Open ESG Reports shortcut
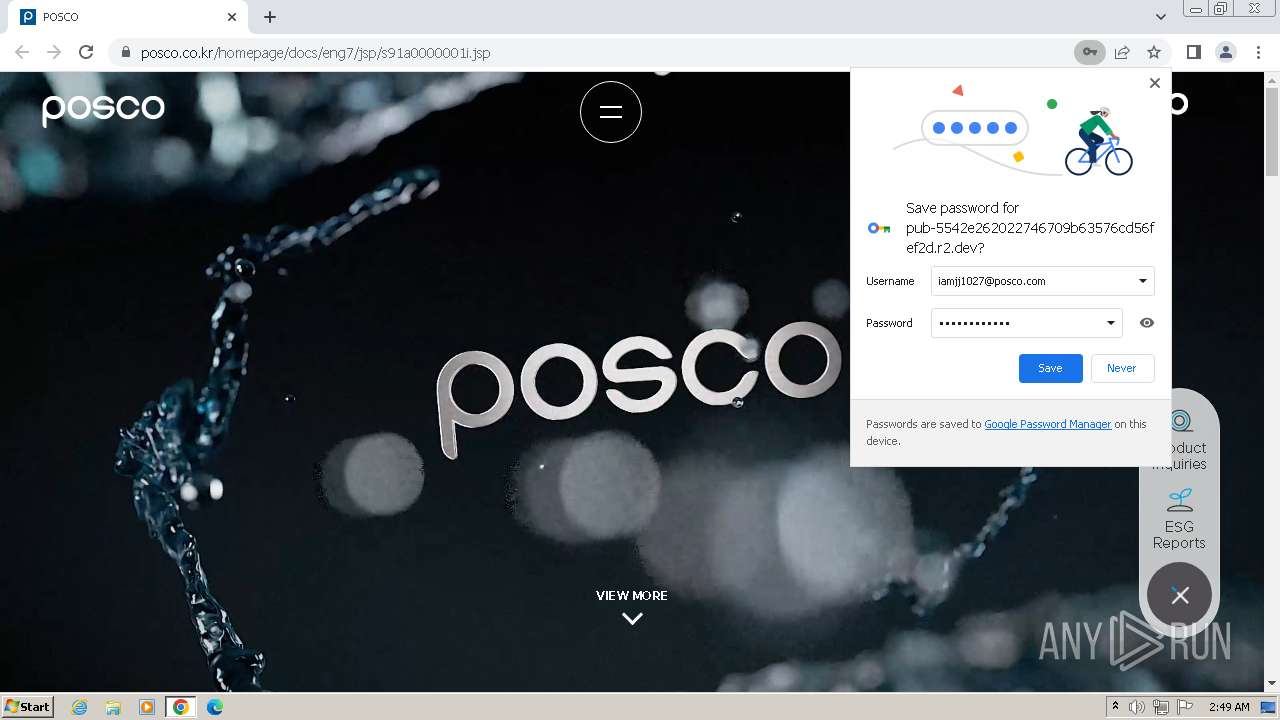Viewport: 1280px width, 720px height. pyautogui.click(x=1179, y=519)
